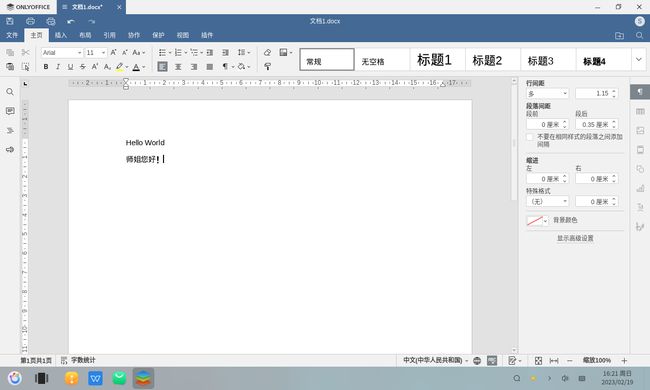Switch to the 协作 tab
The height and width of the screenshot is (390, 650).
click(x=134, y=35)
